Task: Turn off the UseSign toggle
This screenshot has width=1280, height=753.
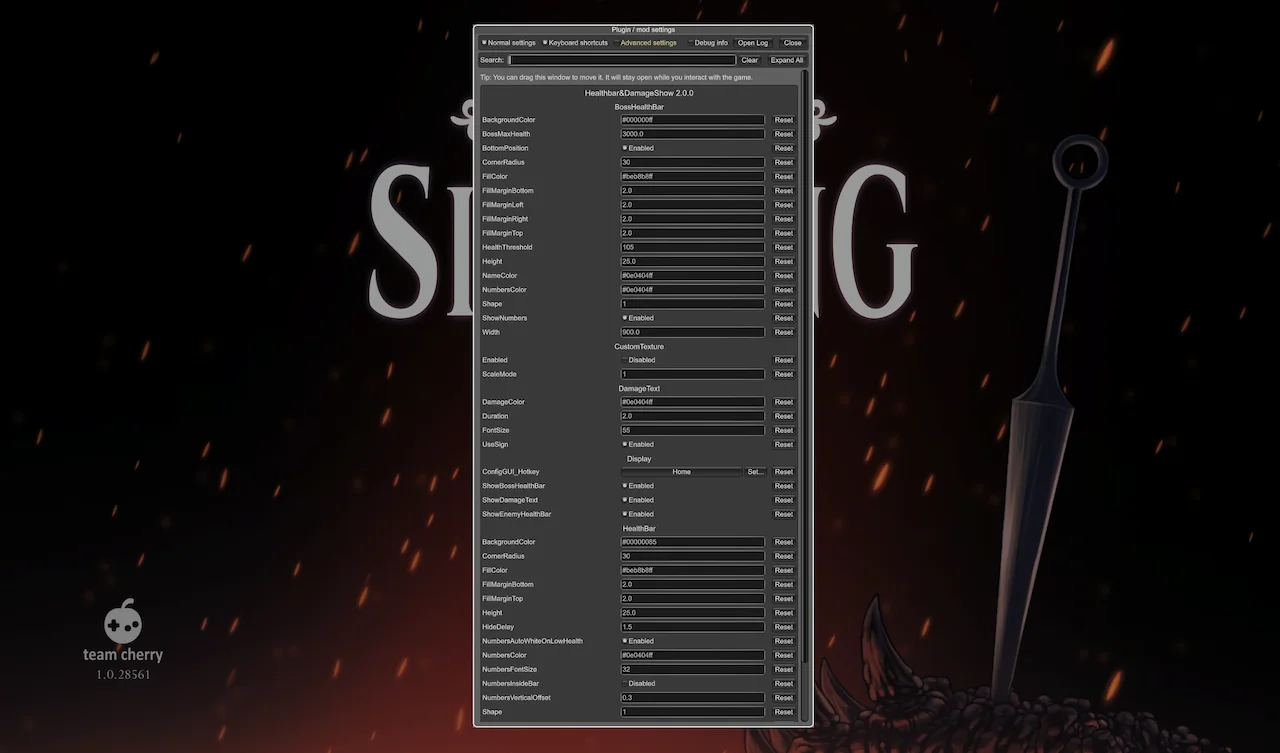Action: [x=638, y=444]
